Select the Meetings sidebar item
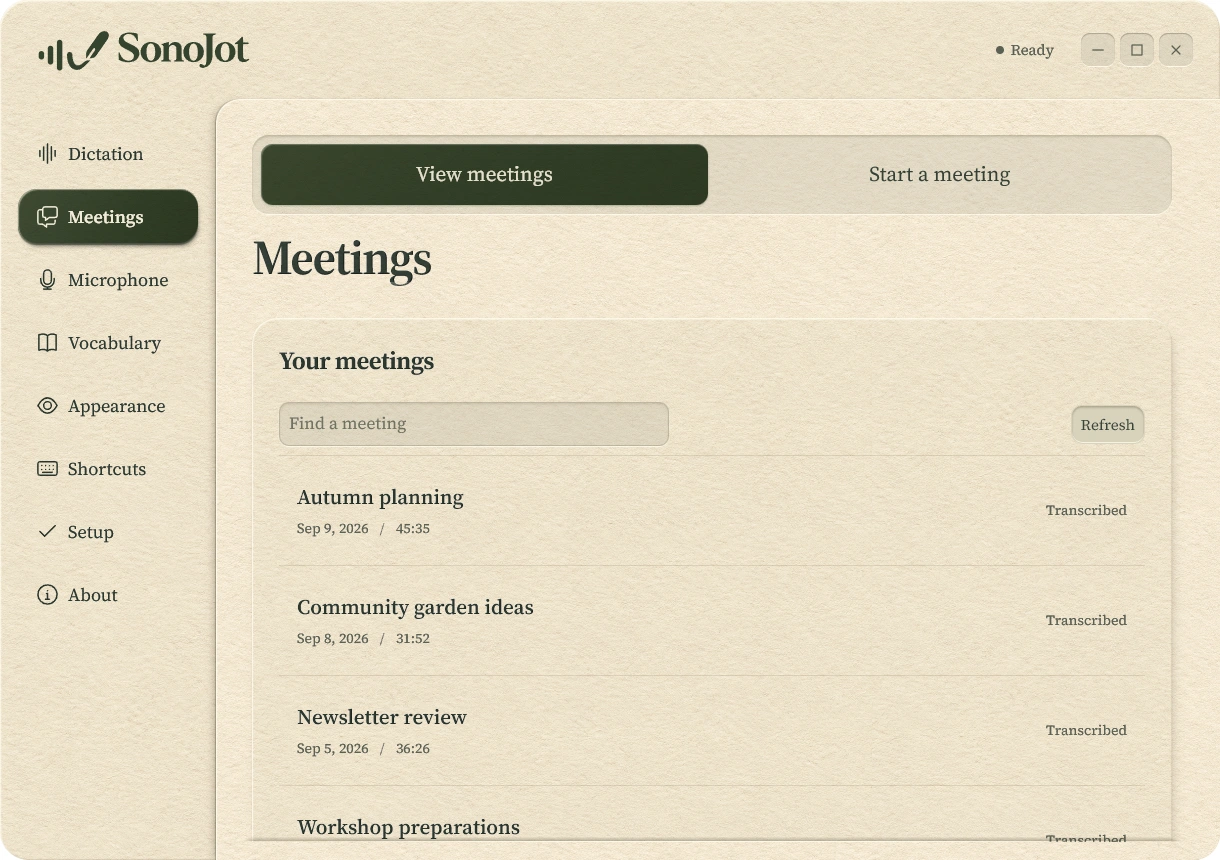 click(108, 217)
